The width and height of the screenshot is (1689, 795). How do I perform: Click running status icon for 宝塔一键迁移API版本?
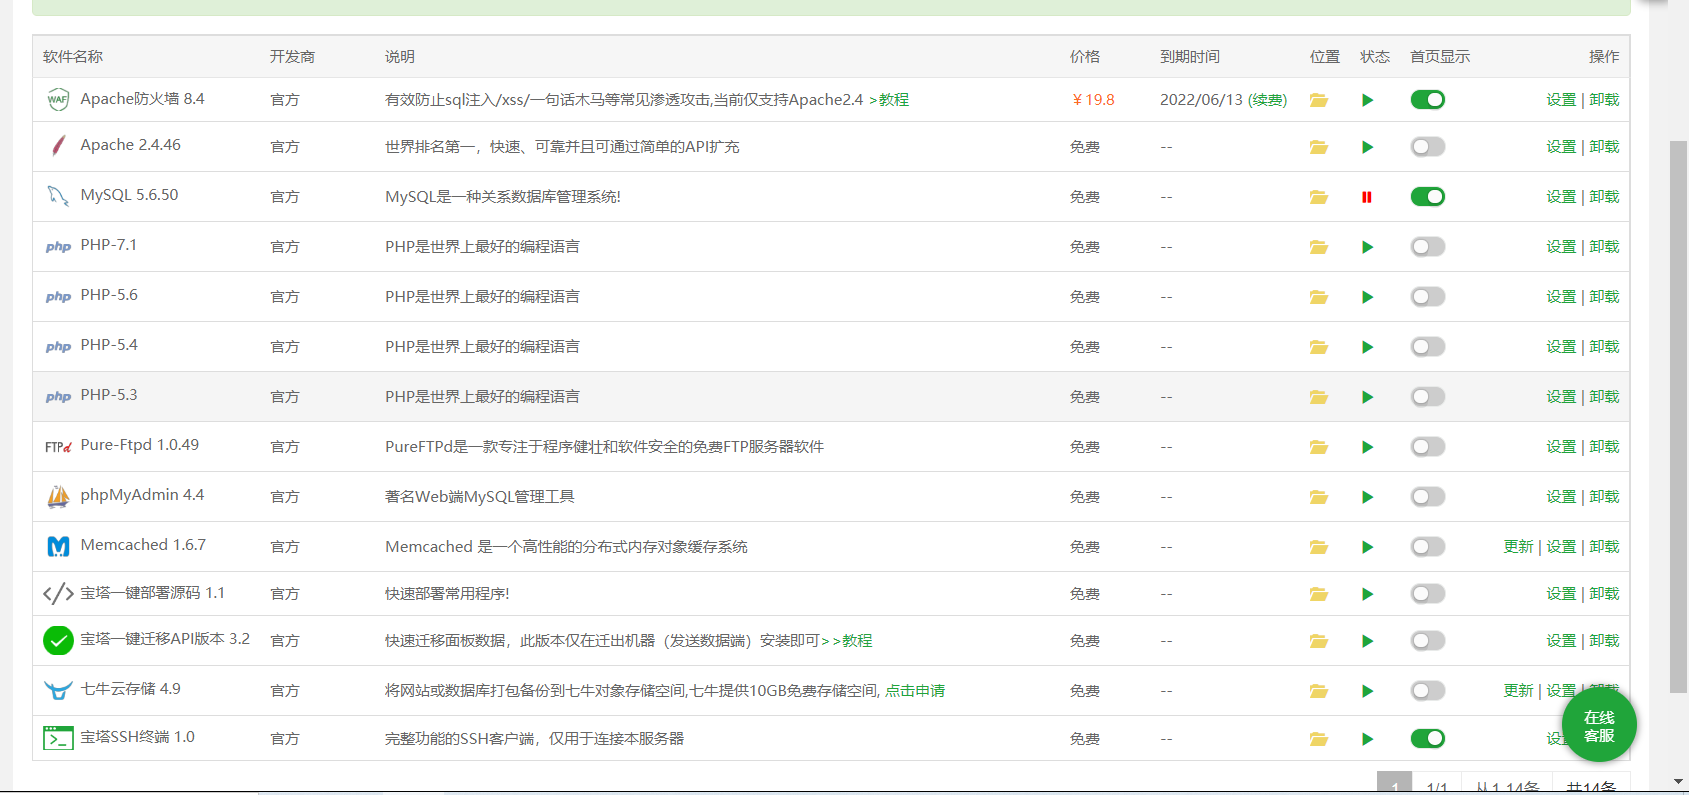click(x=1367, y=641)
